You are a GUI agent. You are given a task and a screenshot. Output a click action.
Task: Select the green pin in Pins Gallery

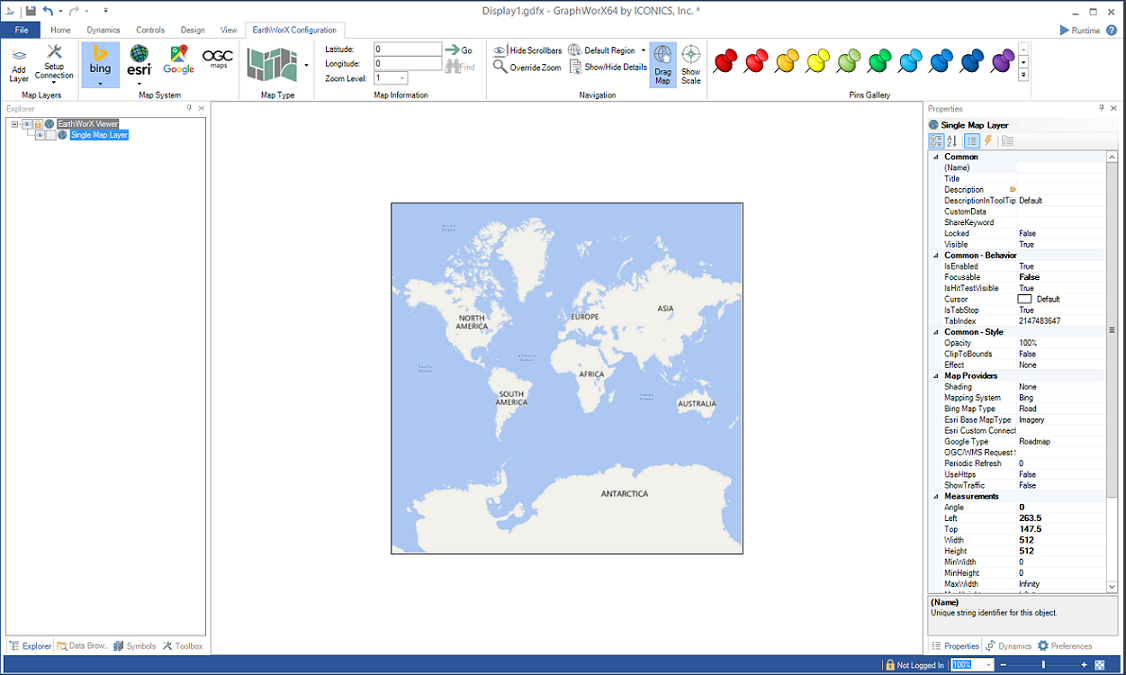[x=879, y=61]
